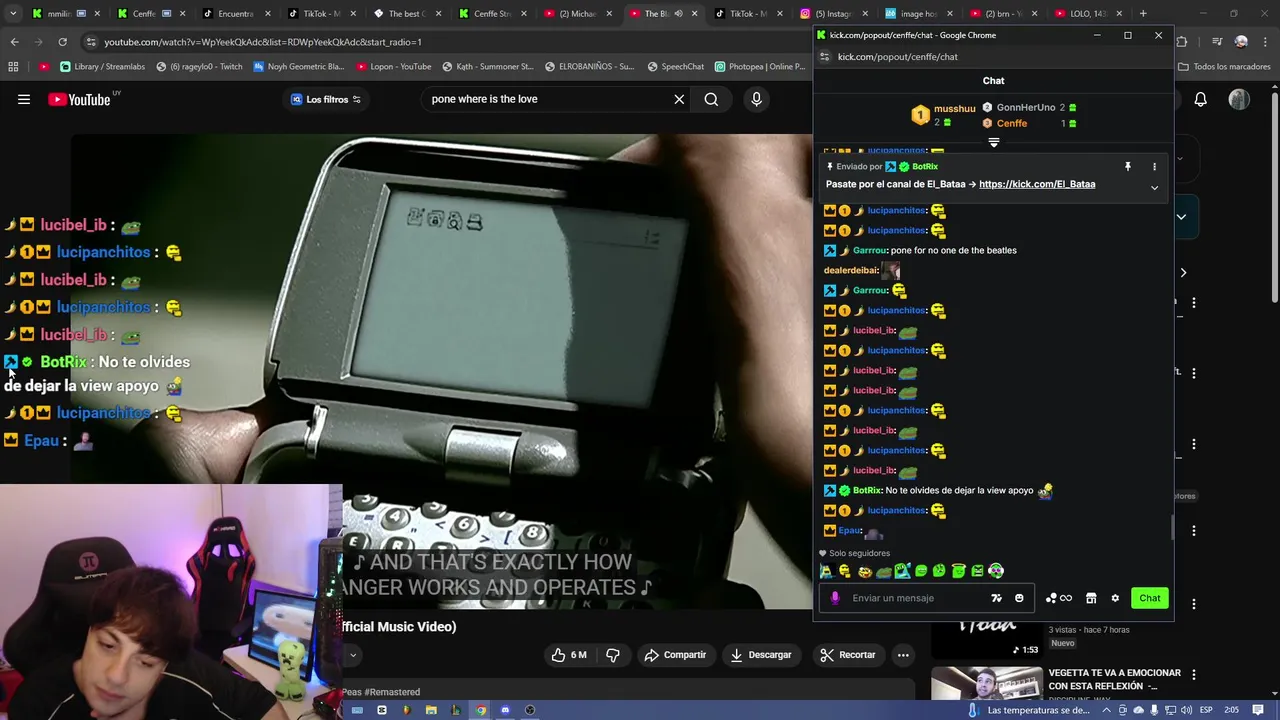Open Discord from the Windows taskbar
This screenshot has height=720, width=1280.
point(505,710)
